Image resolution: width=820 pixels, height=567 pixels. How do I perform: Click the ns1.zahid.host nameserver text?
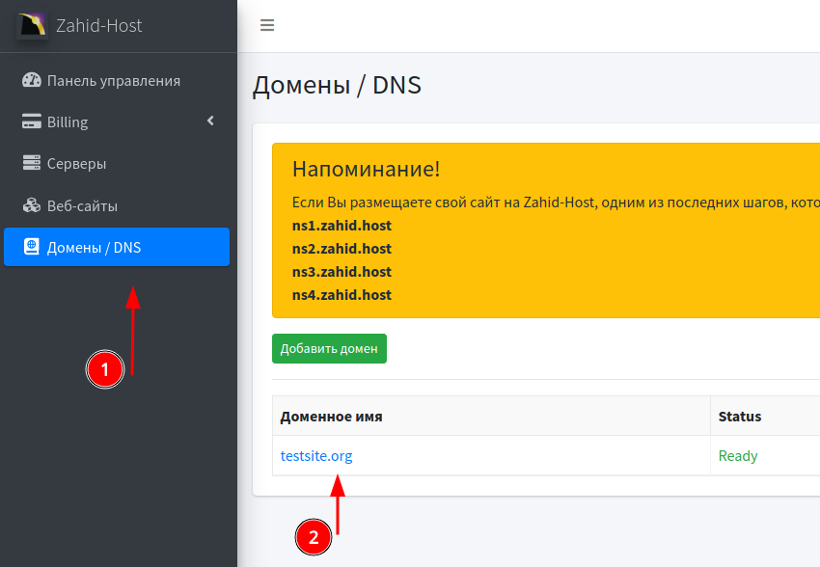341,226
